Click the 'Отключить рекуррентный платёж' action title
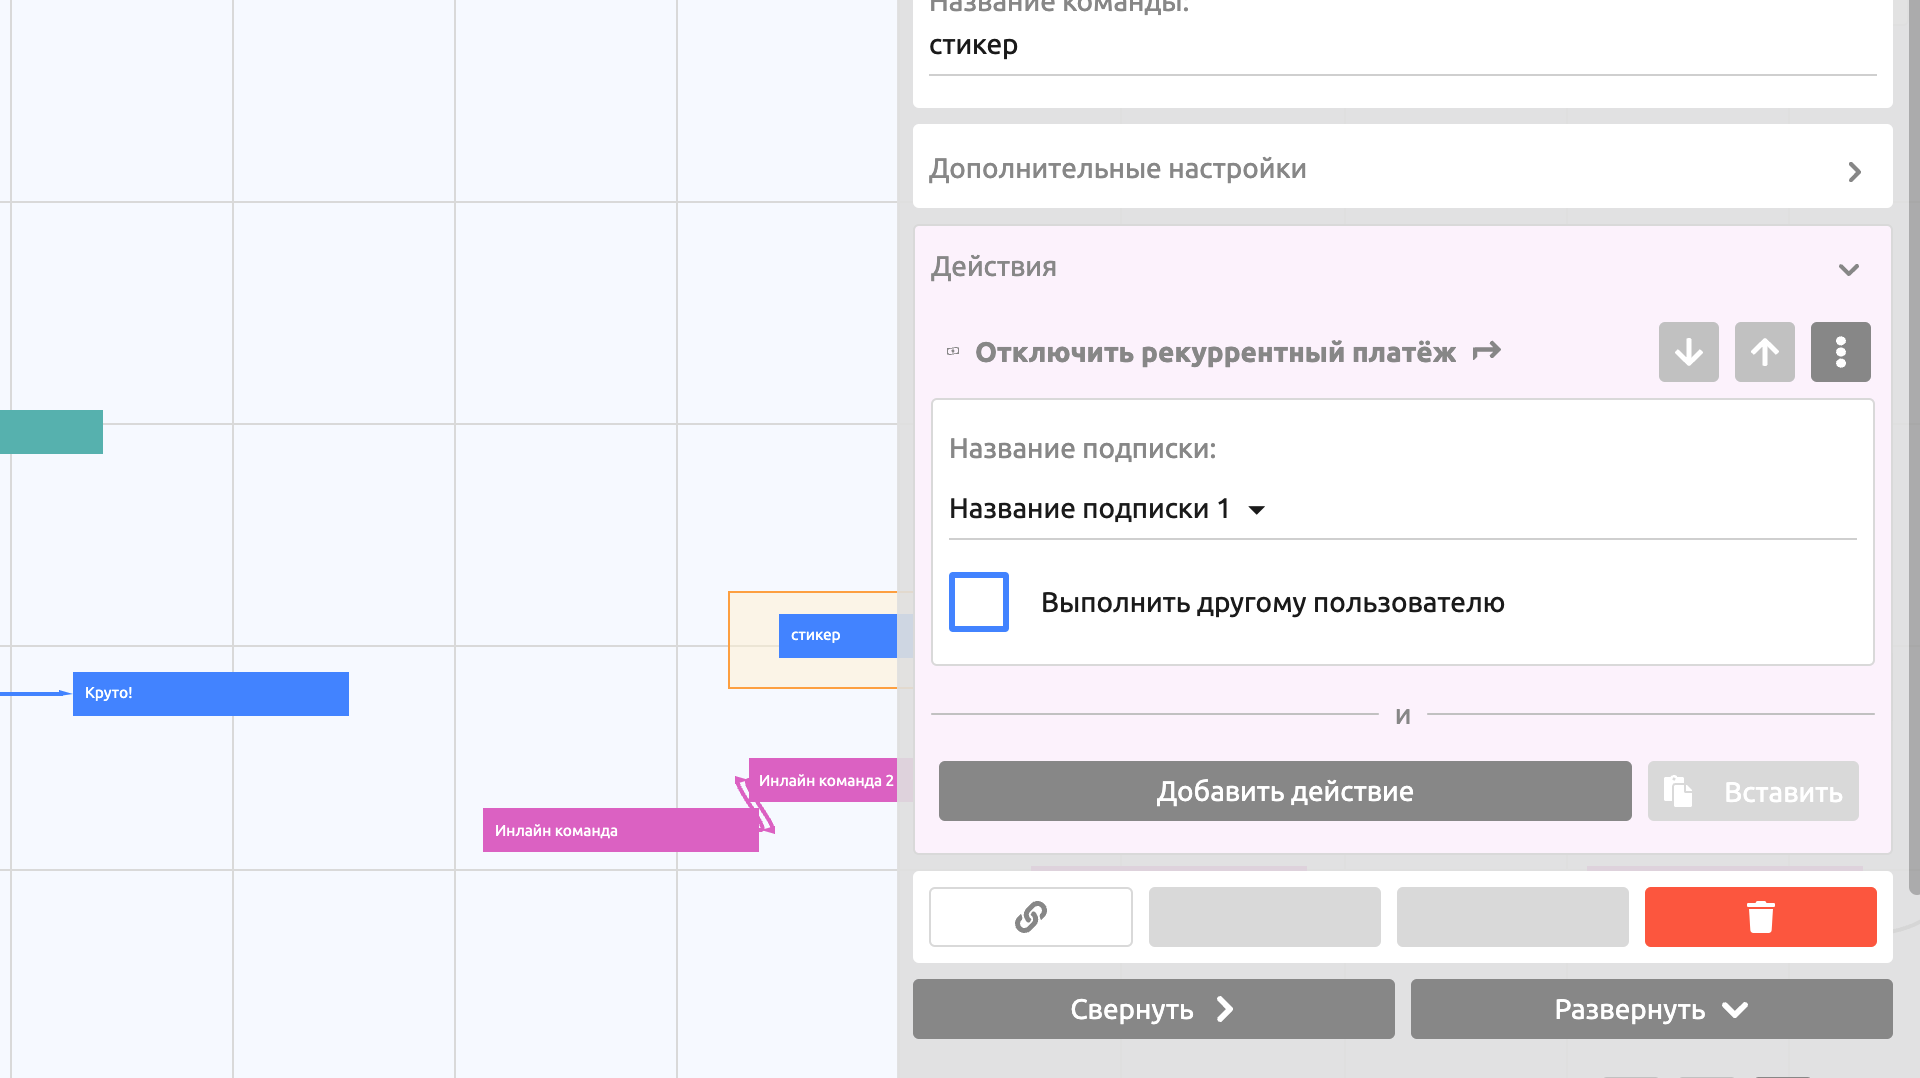The height and width of the screenshot is (1078, 1920). (x=1215, y=352)
